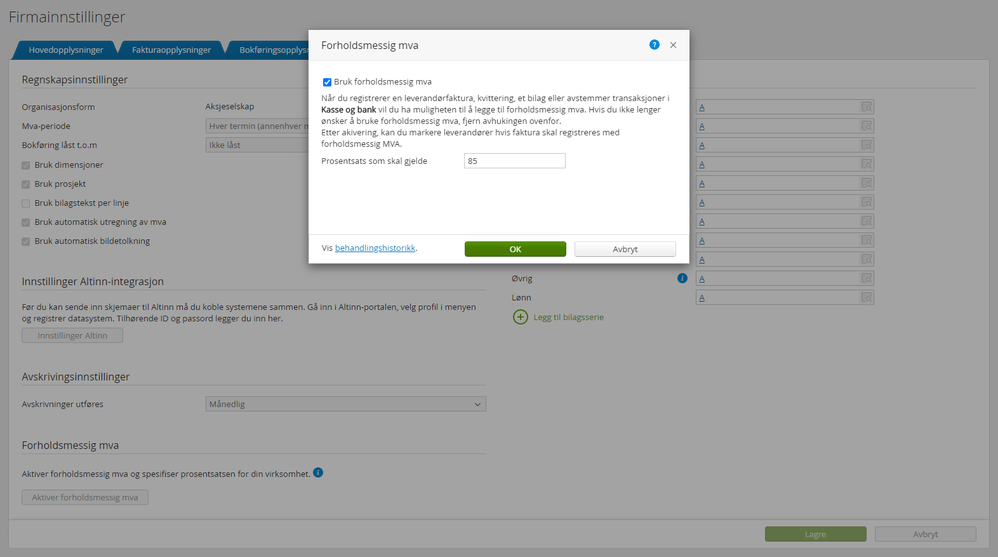The height and width of the screenshot is (557, 998).
Task: Enable Bruk bilagstekst per linje
Action: tap(26, 203)
